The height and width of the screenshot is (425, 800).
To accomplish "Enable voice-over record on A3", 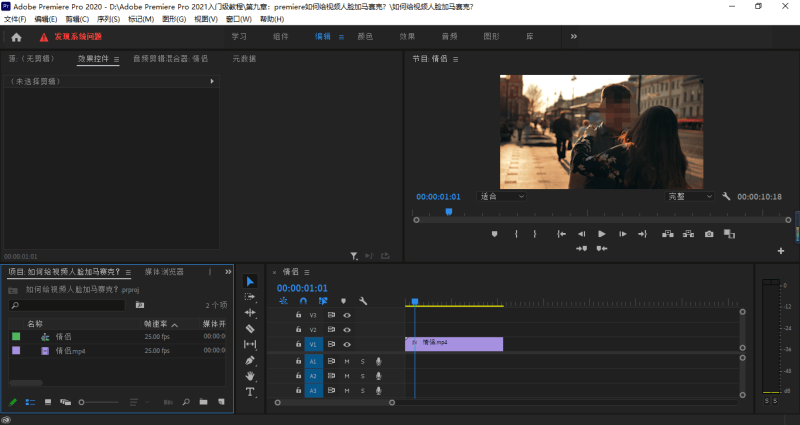I will (x=379, y=391).
